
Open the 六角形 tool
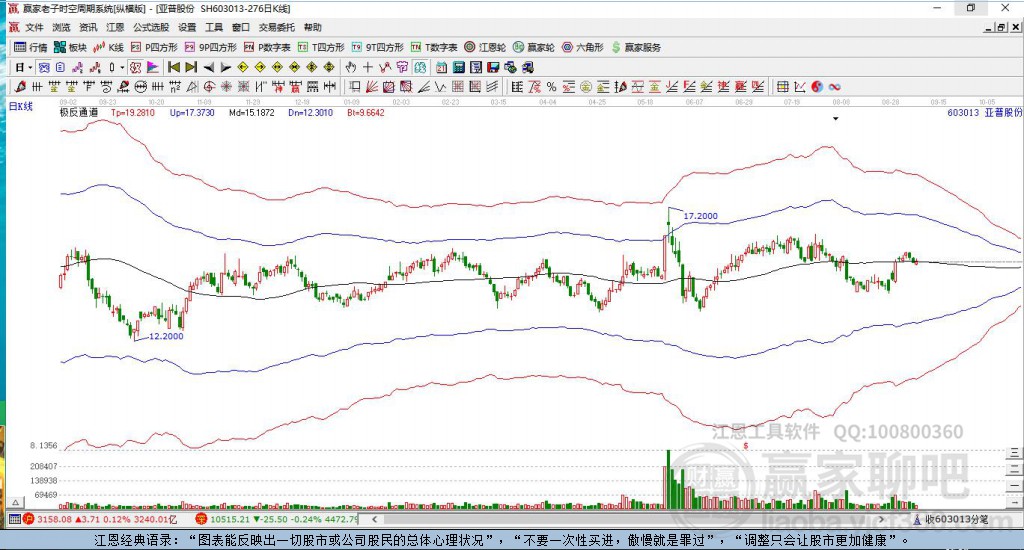(x=583, y=48)
